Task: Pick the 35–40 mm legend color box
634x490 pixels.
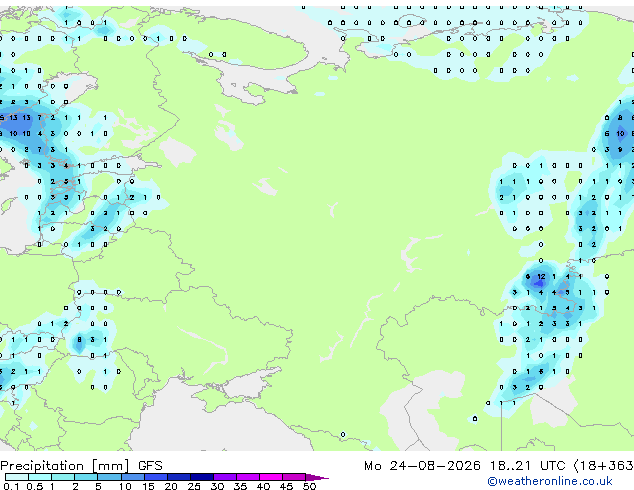Action: pos(248,477)
